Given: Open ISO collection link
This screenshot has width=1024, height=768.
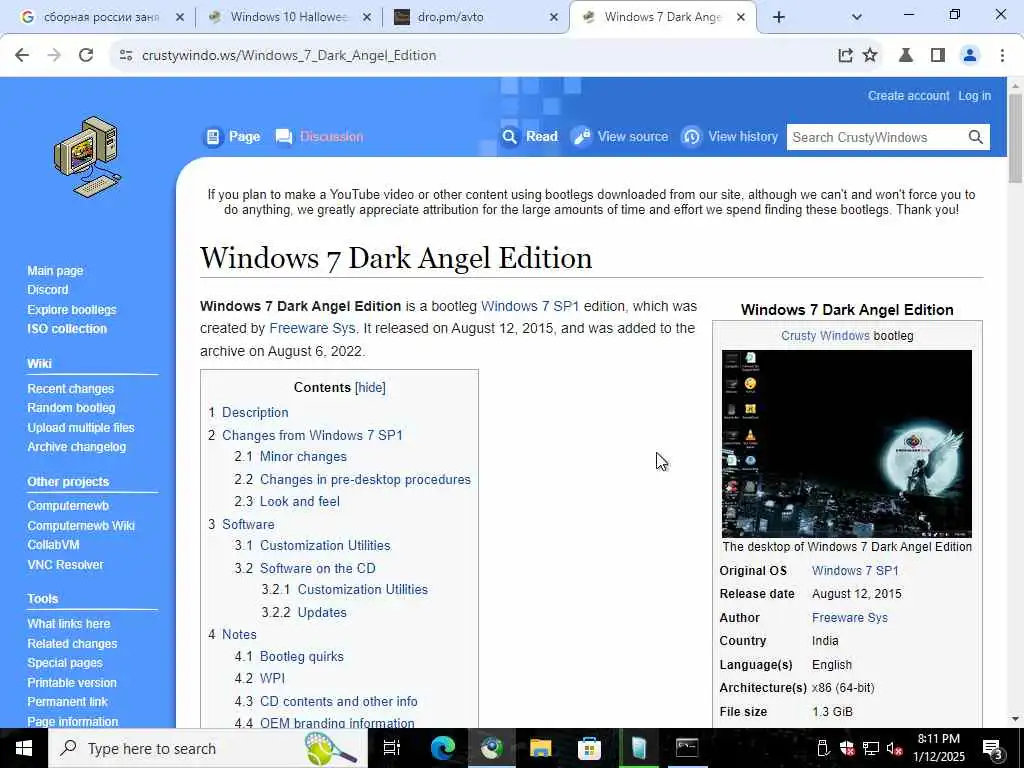Looking at the screenshot, I should coord(67,328).
